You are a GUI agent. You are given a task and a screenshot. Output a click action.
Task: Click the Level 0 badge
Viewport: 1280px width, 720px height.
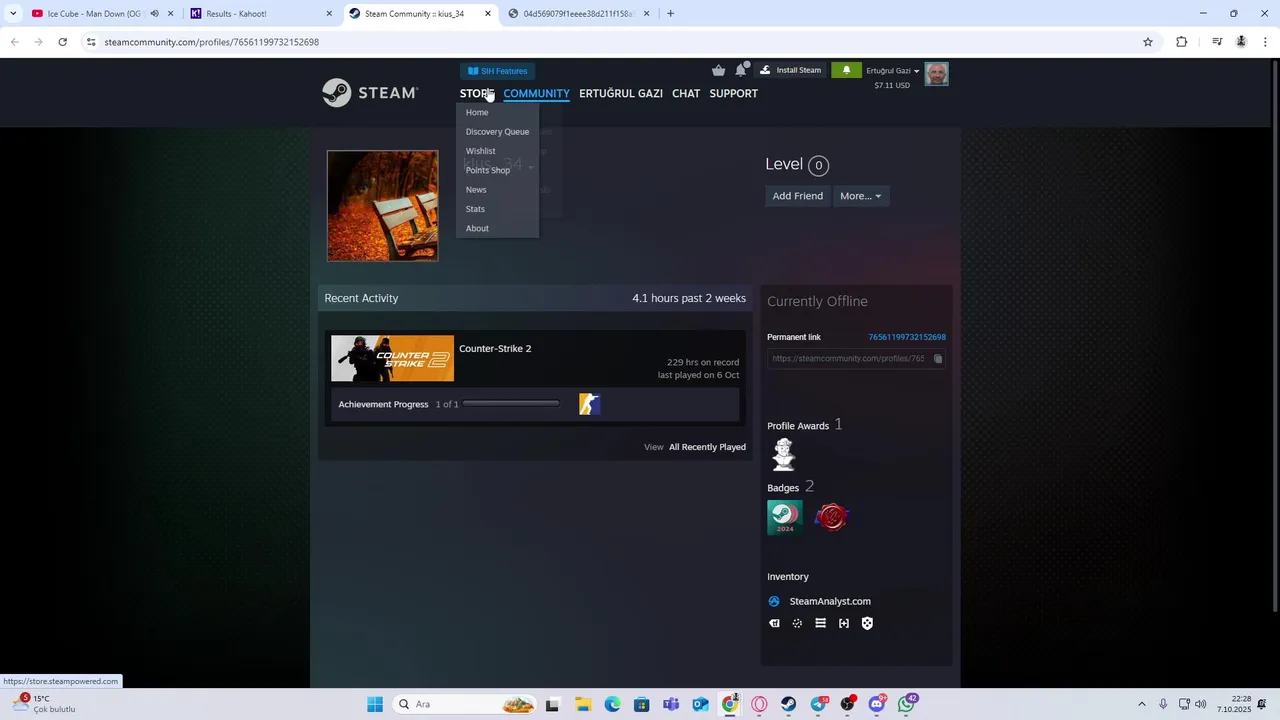818,165
